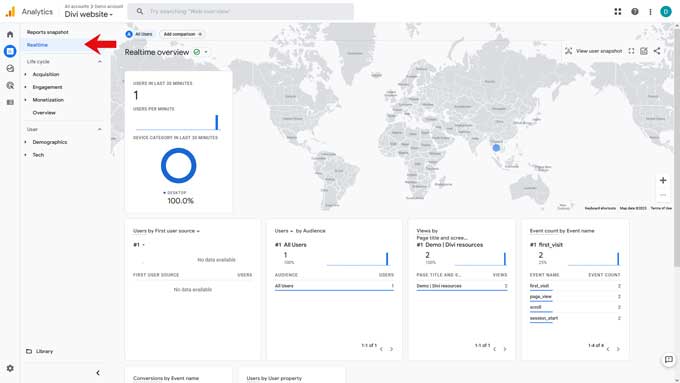Open the customize report edit icon
Viewport: 680px width, 383px height.
click(x=644, y=51)
